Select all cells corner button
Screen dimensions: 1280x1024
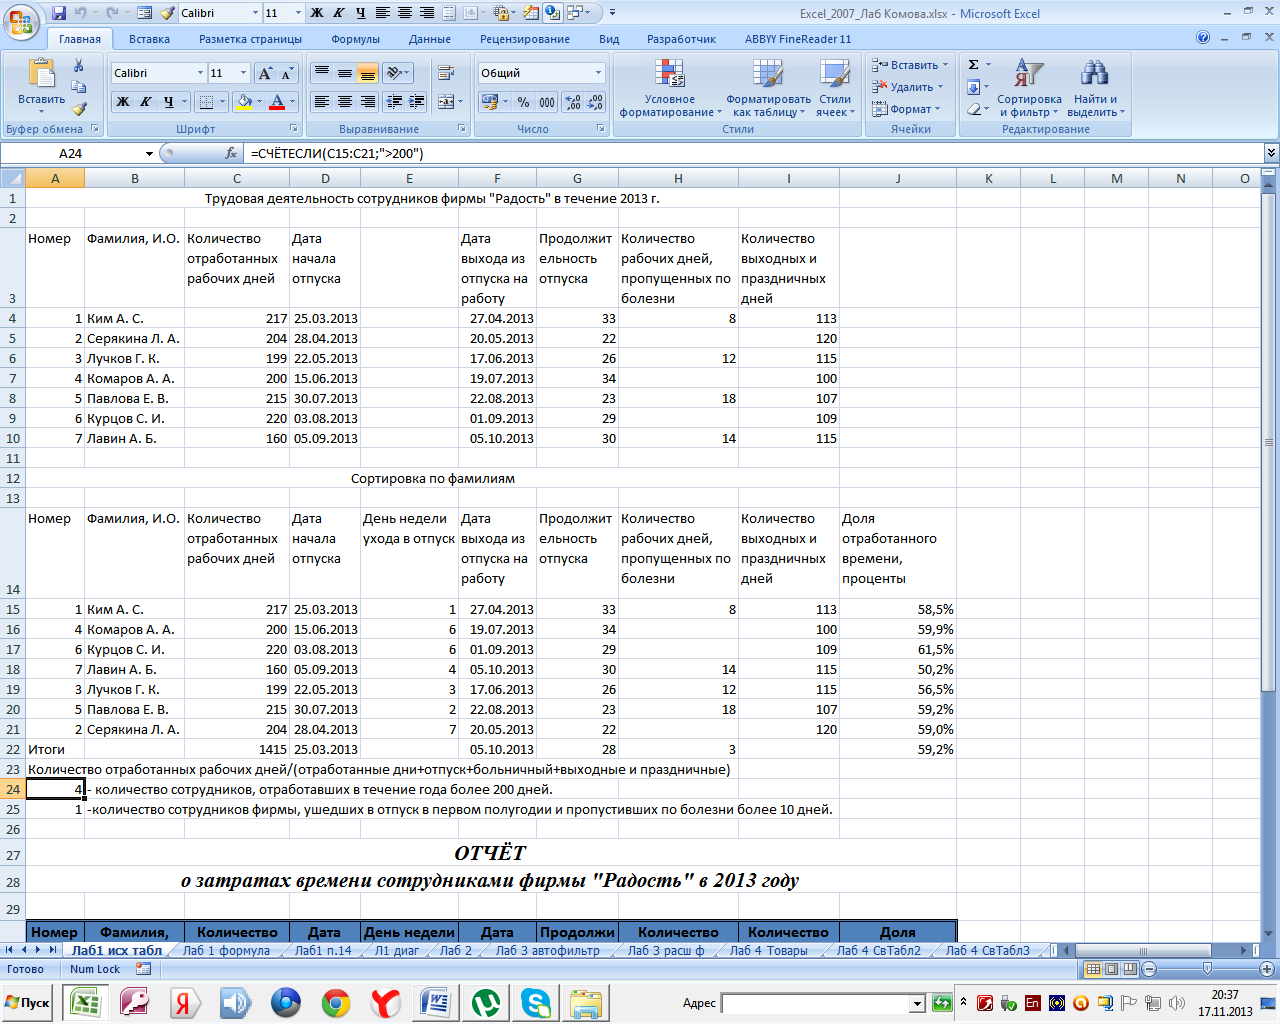(x=12, y=178)
